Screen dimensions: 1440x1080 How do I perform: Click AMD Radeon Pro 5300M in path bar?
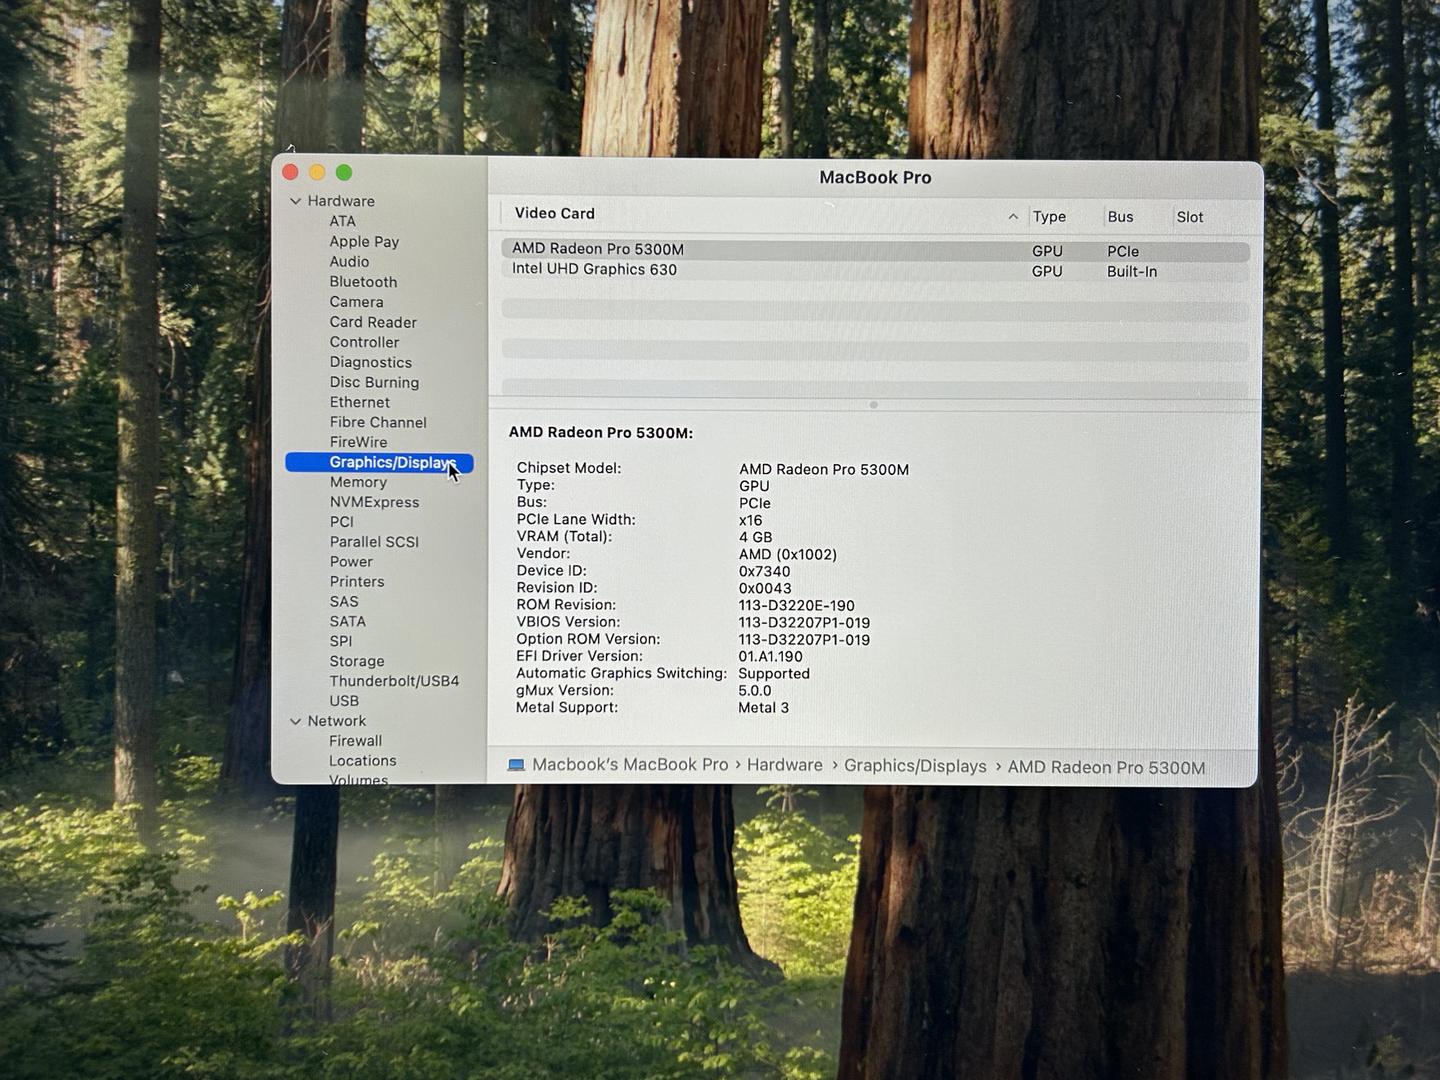pos(1106,767)
